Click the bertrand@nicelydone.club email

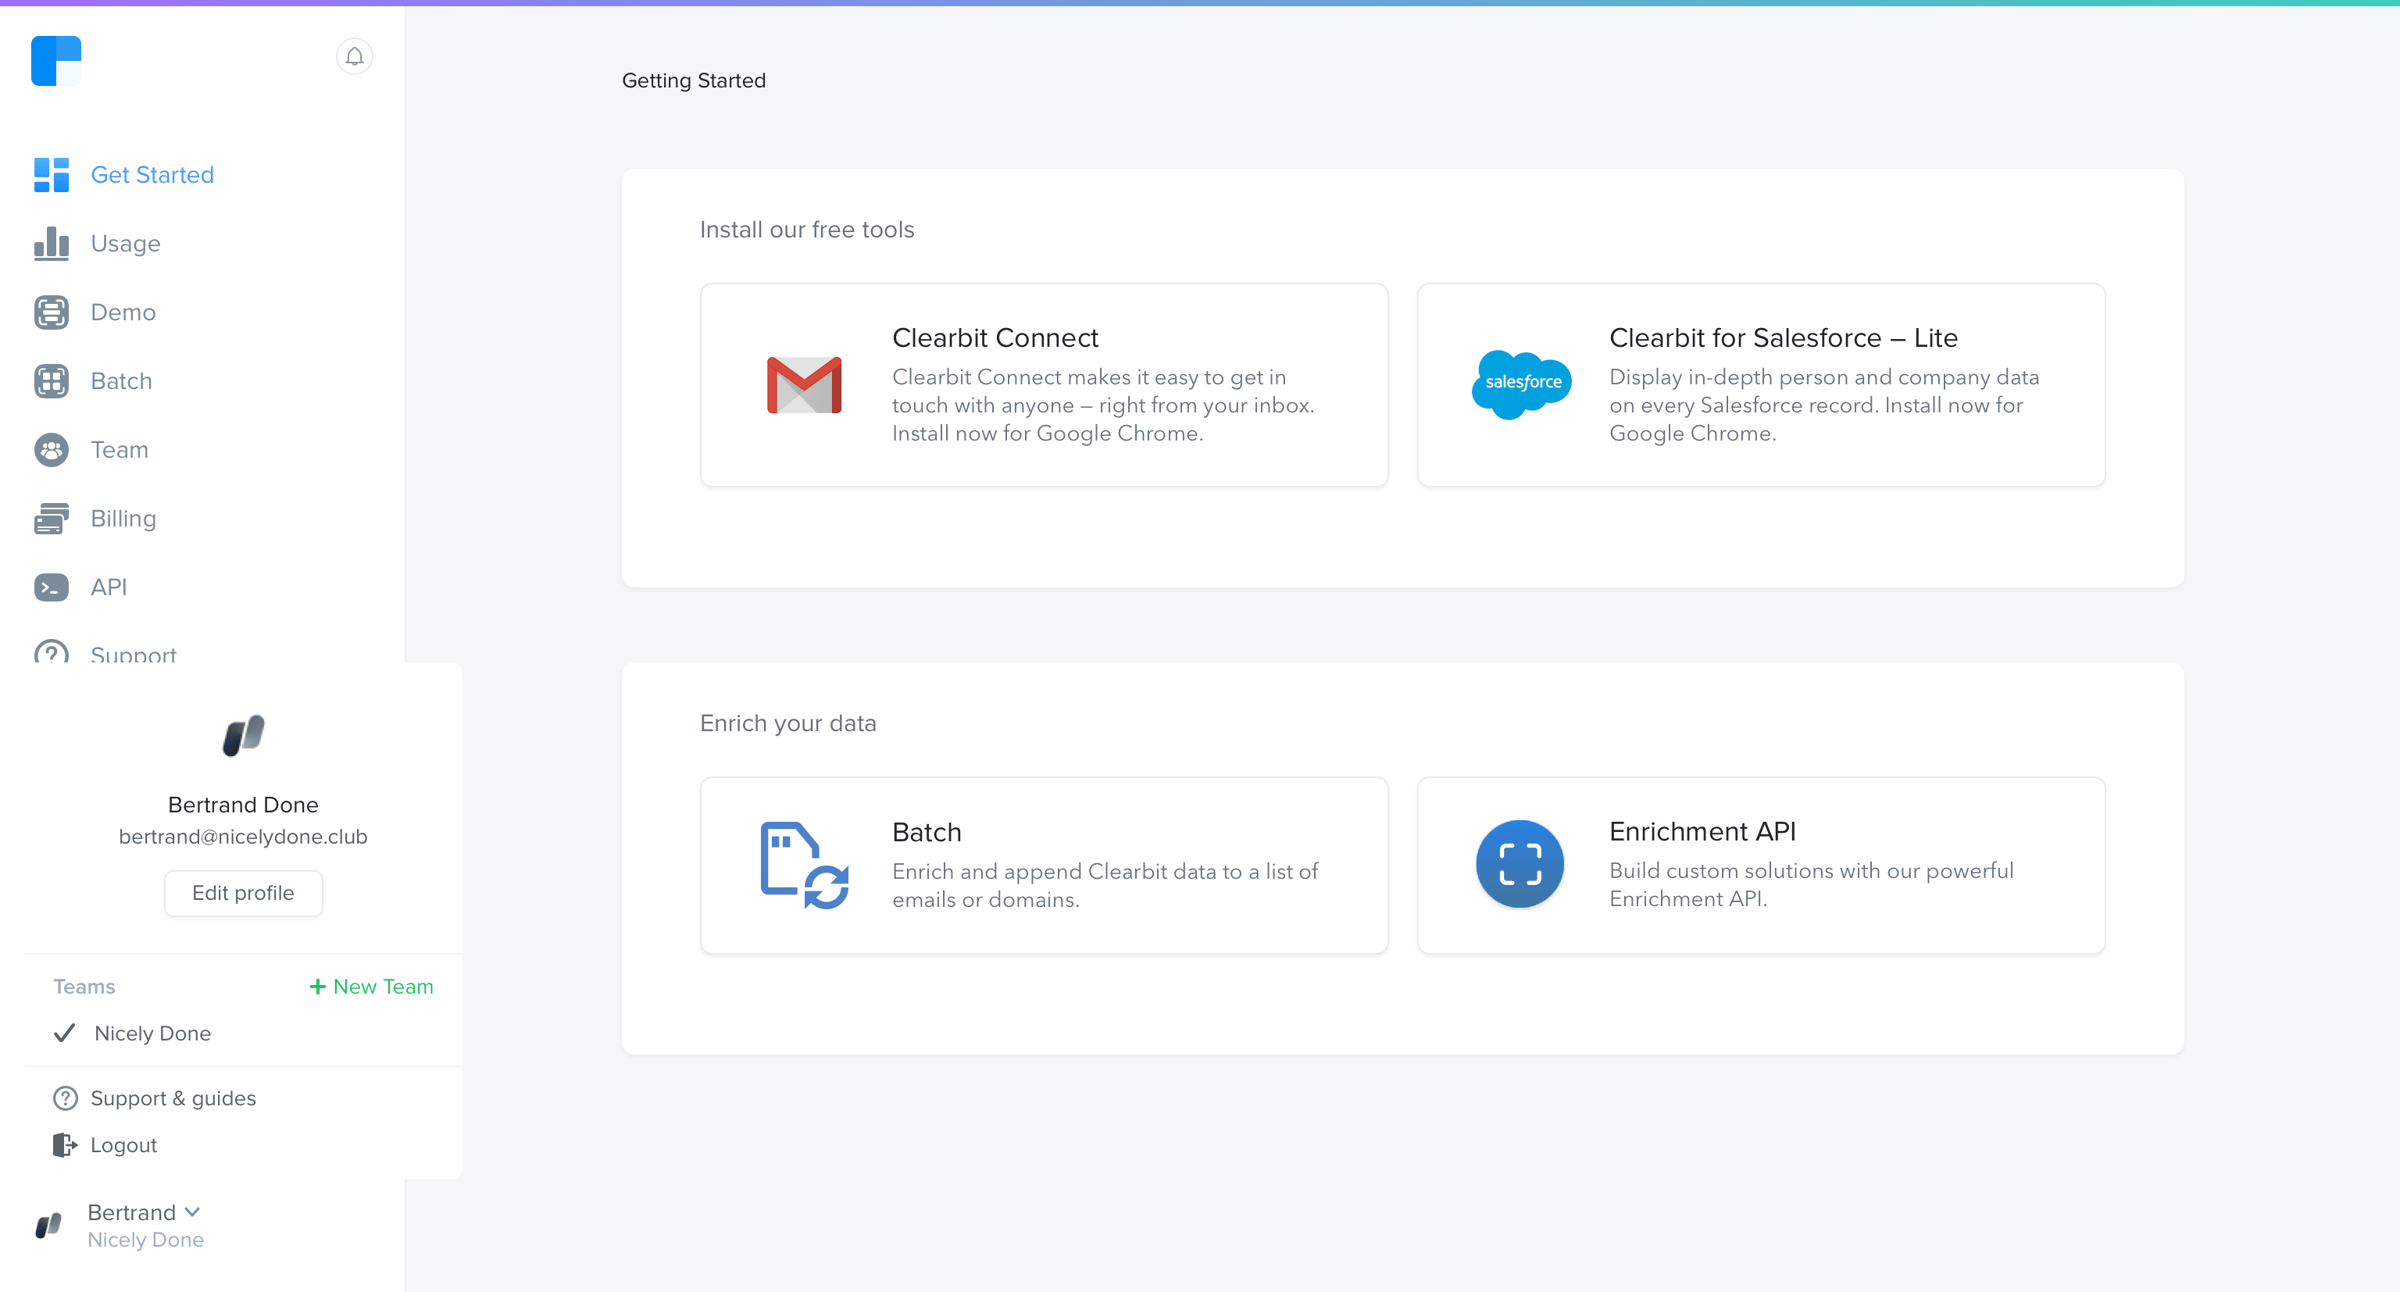coord(243,837)
